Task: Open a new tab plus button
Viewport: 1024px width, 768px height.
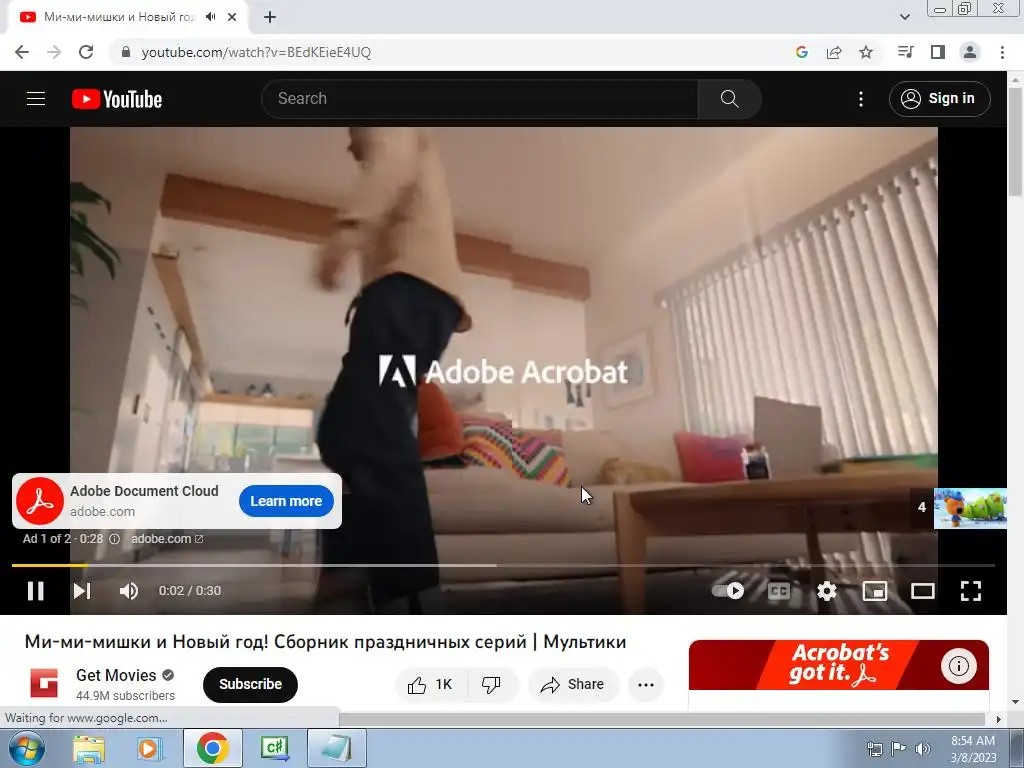Action: pos(270,18)
